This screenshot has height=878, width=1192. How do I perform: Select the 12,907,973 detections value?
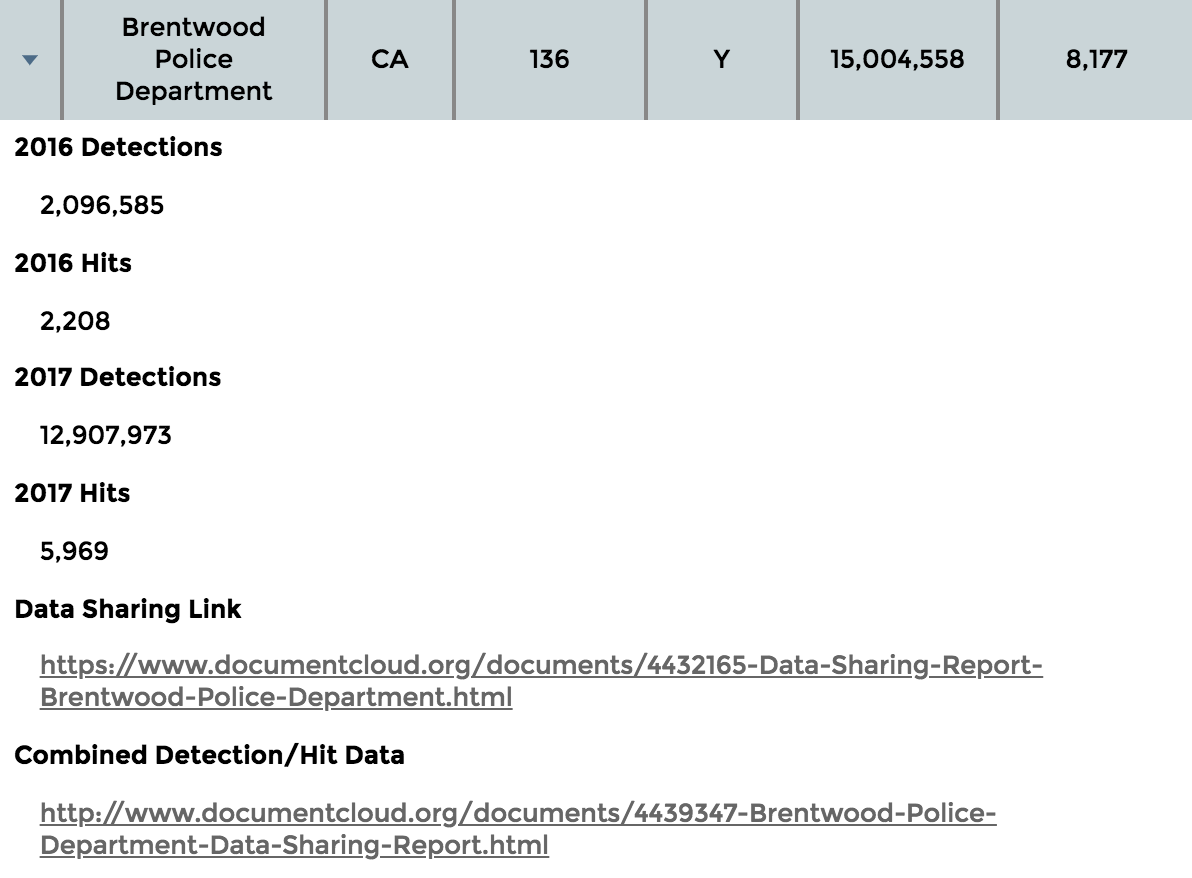coord(106,435)
